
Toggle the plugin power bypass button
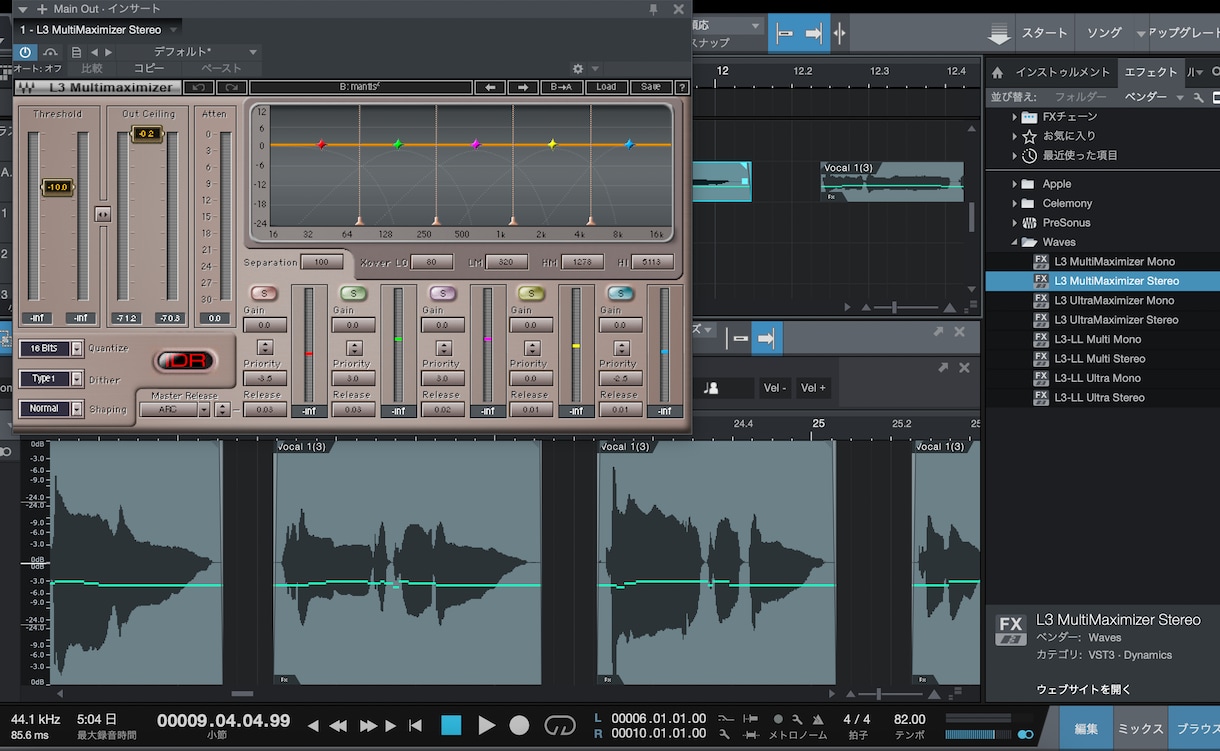25,52
